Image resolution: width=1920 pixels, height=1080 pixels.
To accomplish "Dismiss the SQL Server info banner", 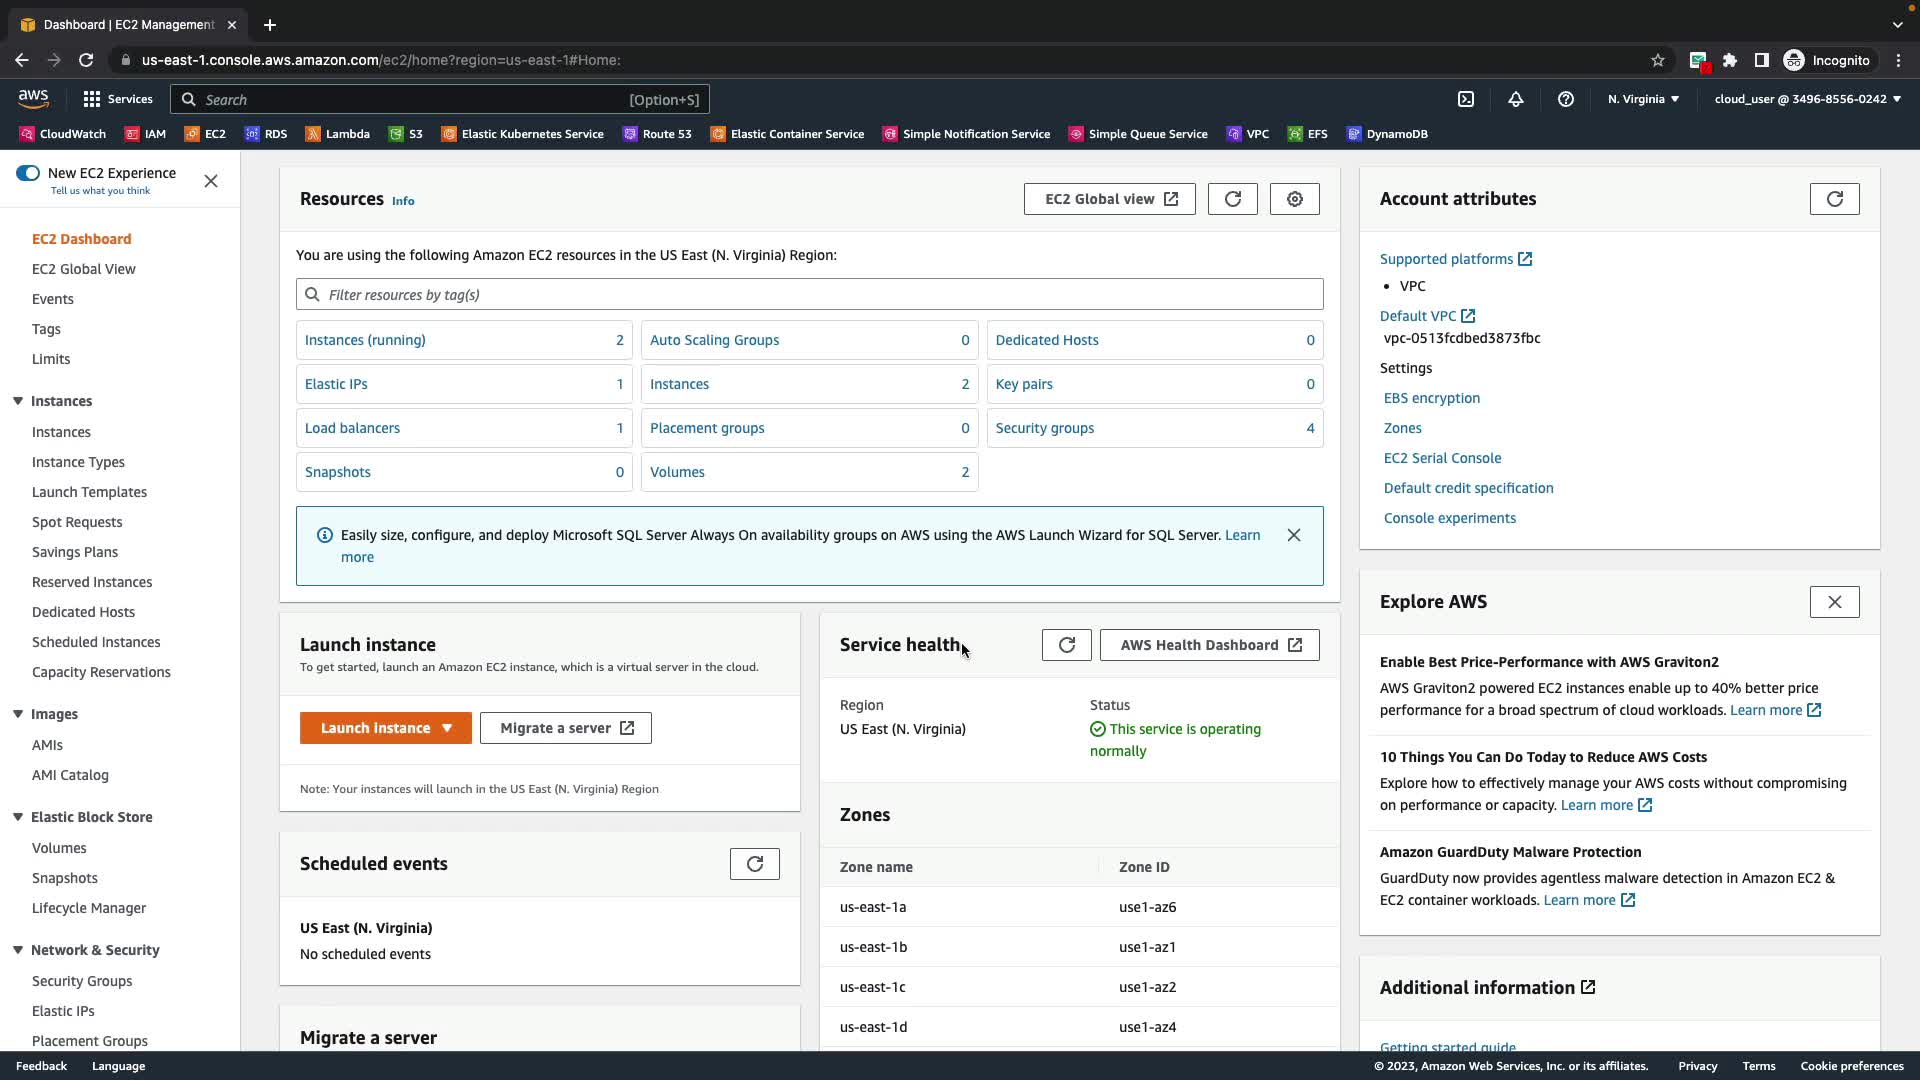I will tap(1294, 535).
